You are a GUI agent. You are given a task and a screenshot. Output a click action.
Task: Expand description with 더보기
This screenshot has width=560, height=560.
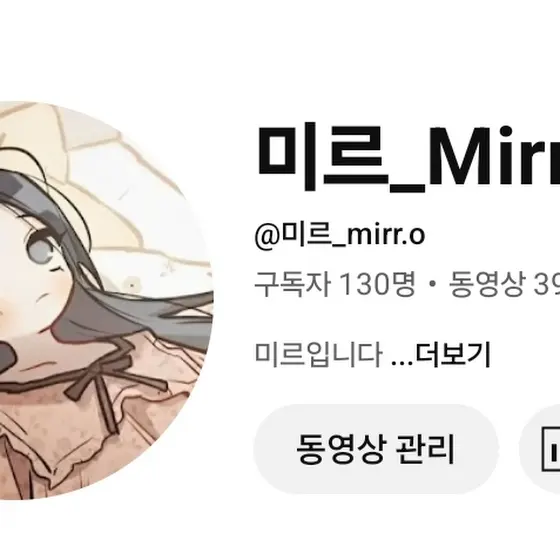[x=453, y=354]
